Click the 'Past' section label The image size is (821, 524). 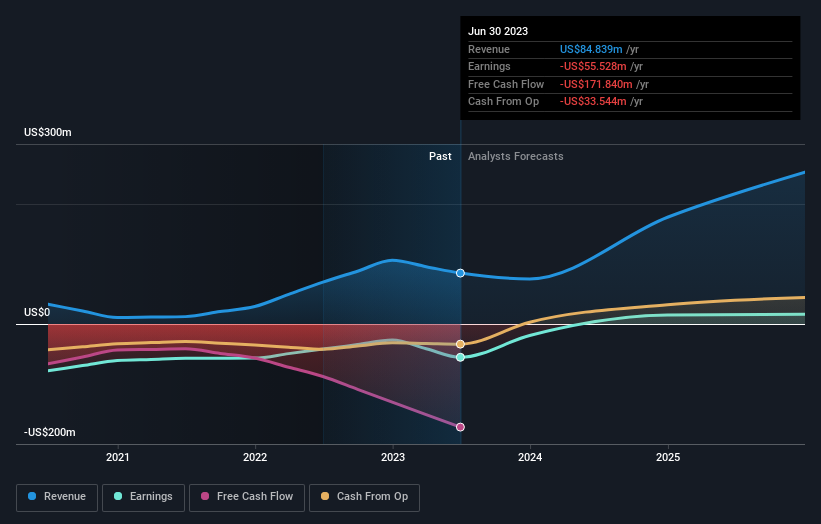pyautogui.click(x=440, y=156)
